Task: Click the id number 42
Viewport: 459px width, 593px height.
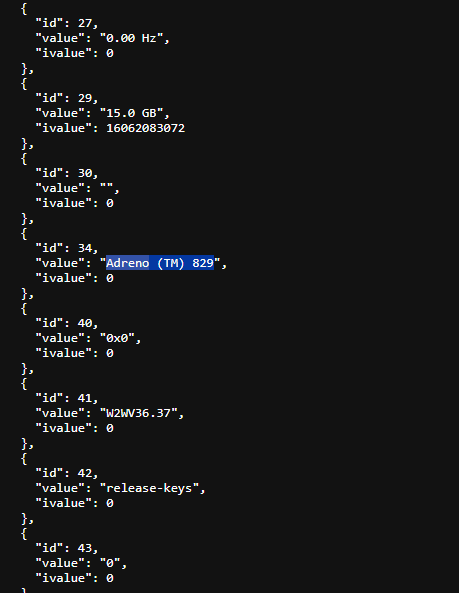Action: point(85,473)
